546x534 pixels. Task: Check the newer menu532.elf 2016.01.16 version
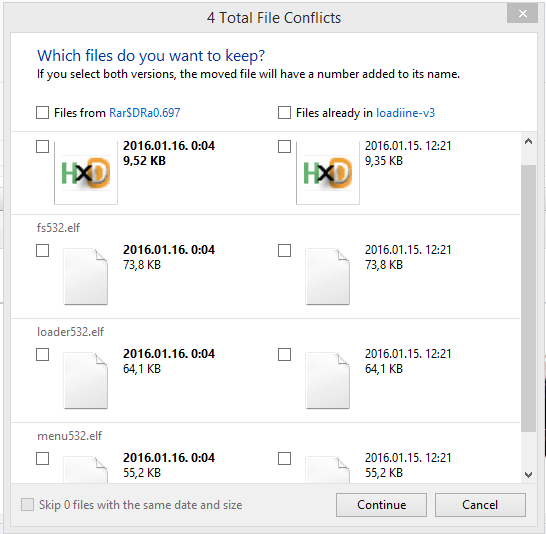(x=42, y=458)
